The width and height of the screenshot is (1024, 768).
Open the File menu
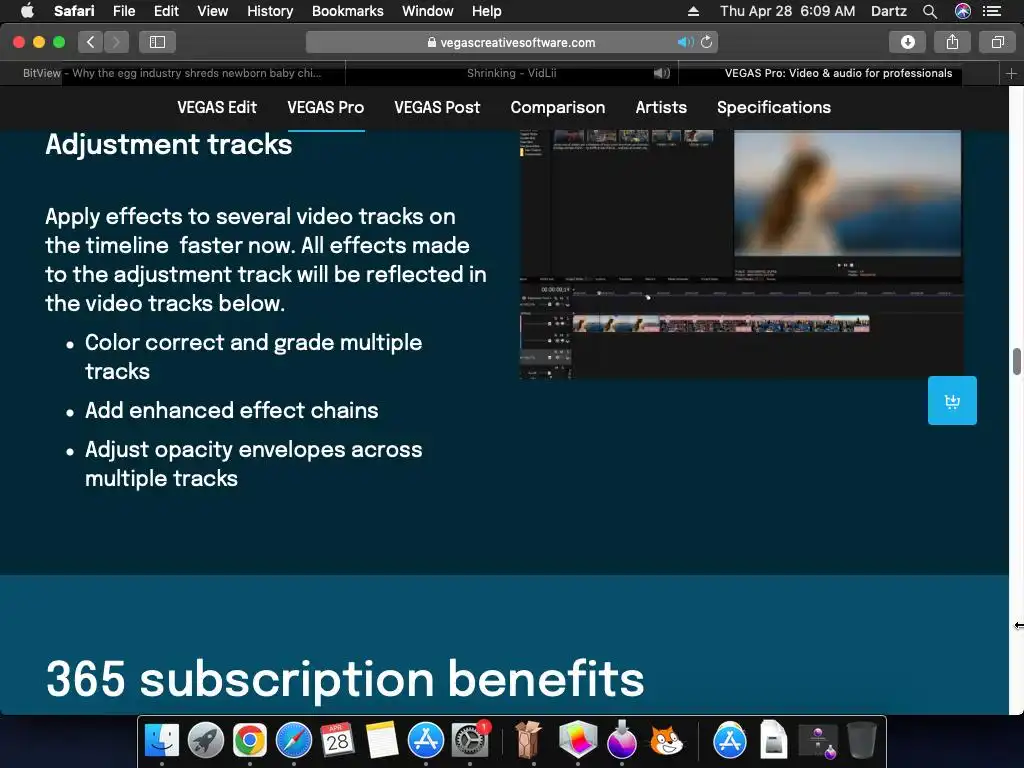click(x=123, y=11)
